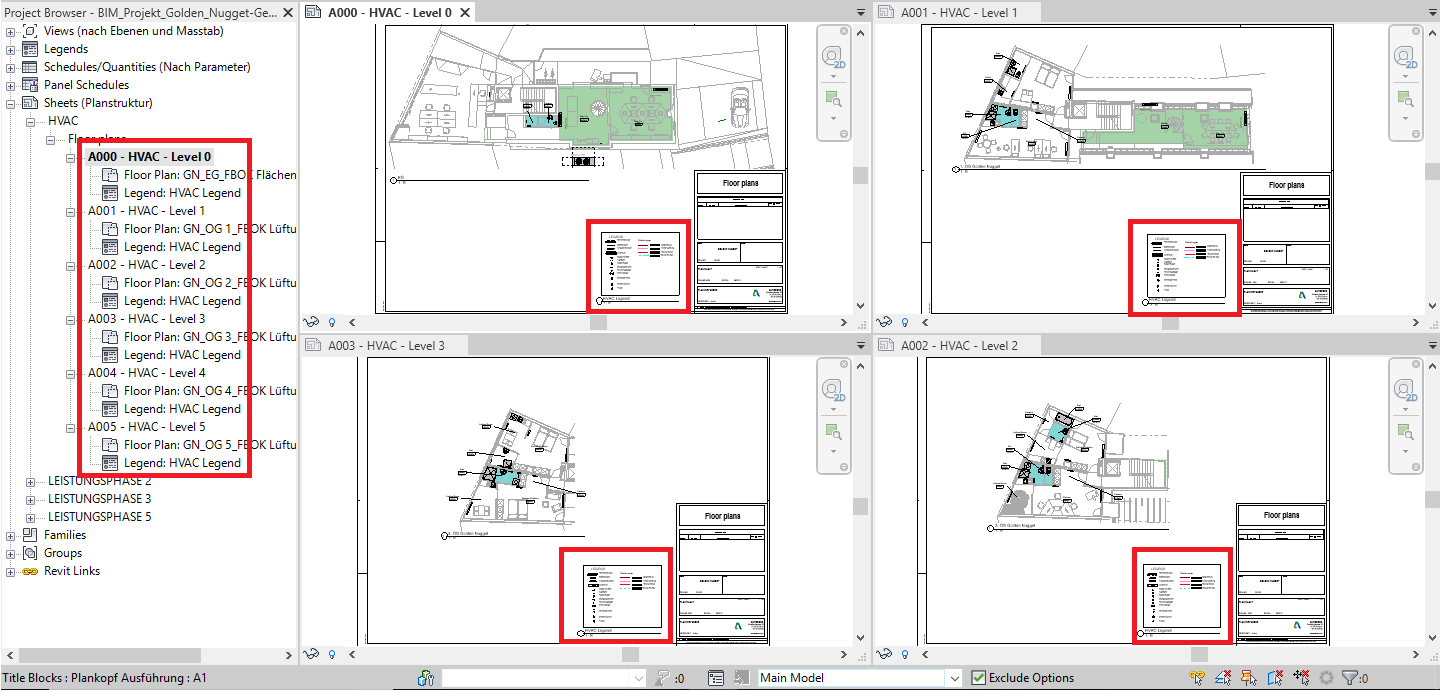Click the sheet icon on the A001 tab
This screenshot has width=1440, height=690.
click(887, 12)
